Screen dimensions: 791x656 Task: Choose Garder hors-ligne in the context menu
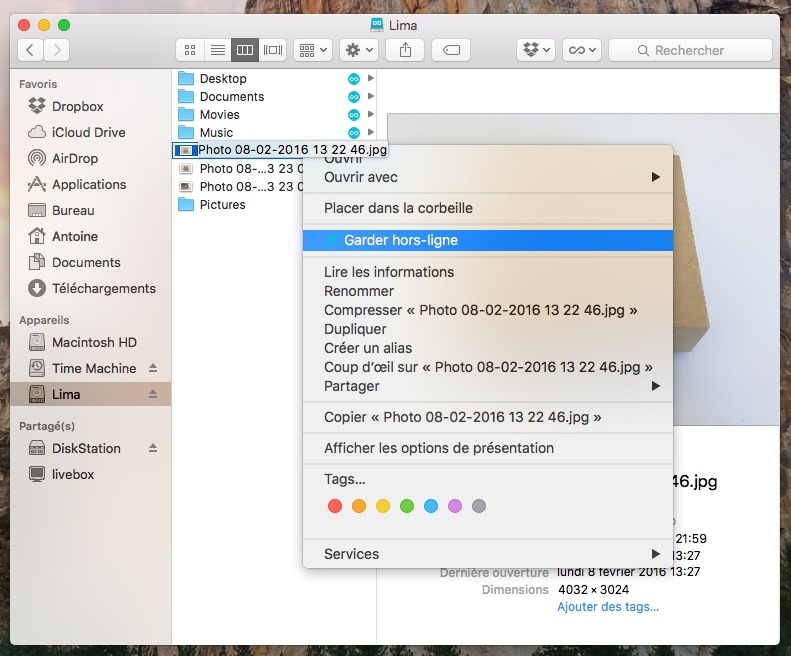[x=488, y=240]
